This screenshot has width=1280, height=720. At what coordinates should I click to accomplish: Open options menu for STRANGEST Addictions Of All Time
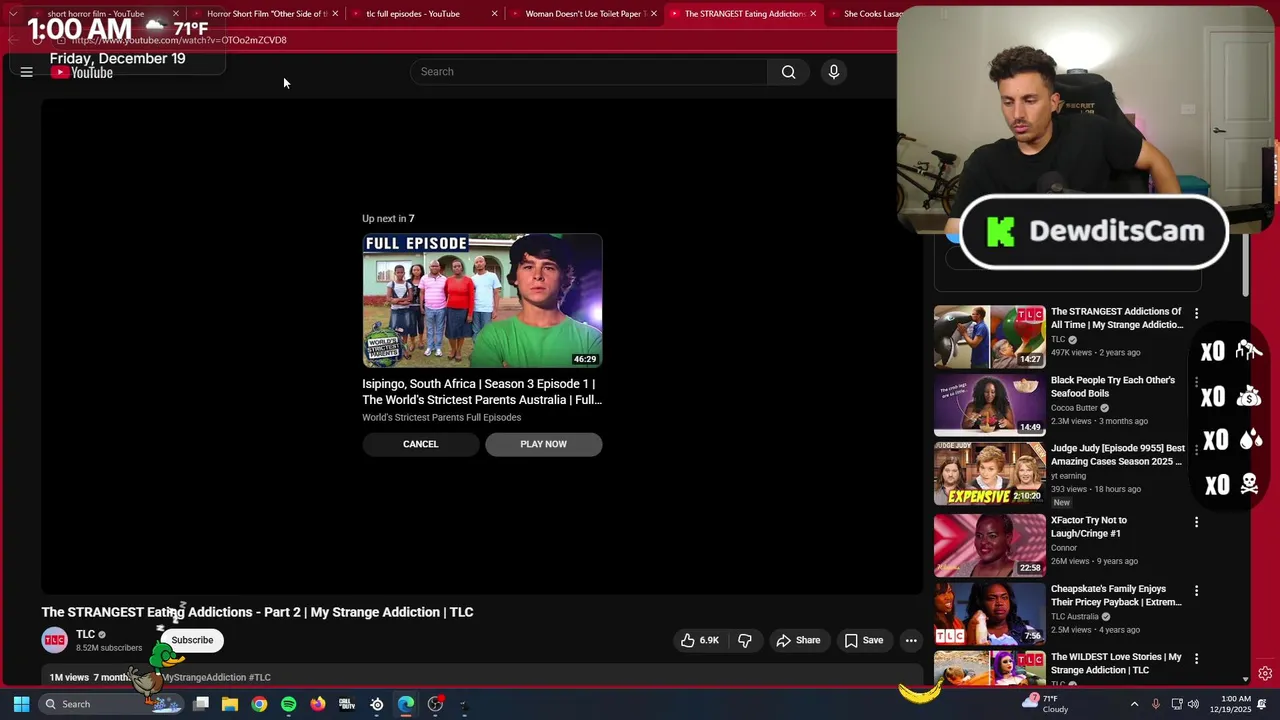click(1196, 314)
